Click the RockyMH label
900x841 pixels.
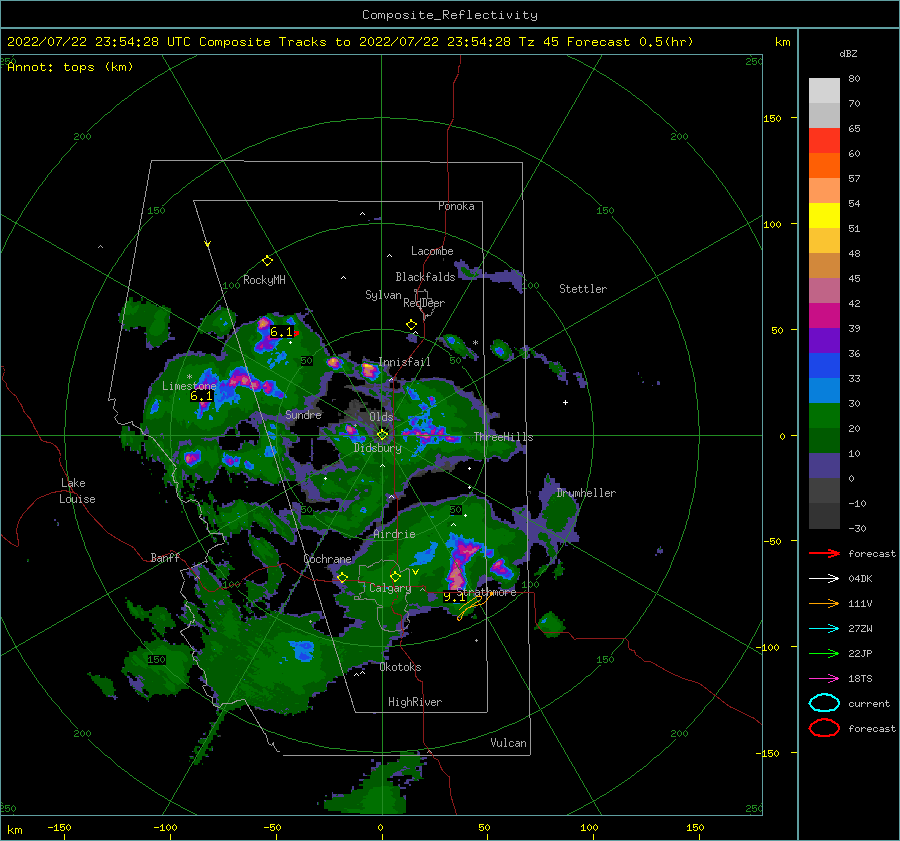[264, 280]
